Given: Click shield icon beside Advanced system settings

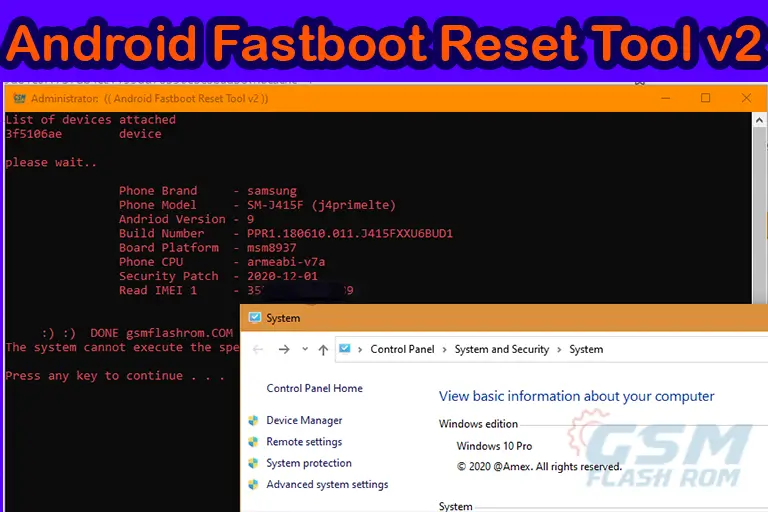Looking at the screenshot, I should (x=253, y=485).
